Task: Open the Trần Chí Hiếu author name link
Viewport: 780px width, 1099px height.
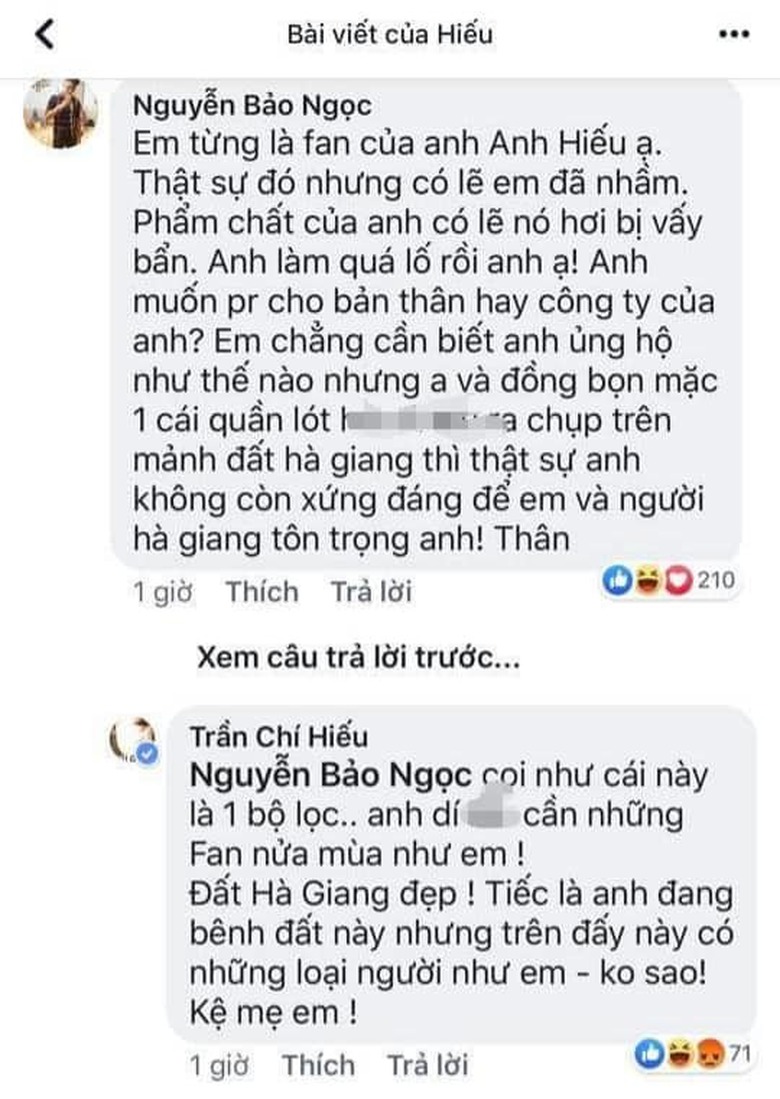Action: [x=277, y=737]
